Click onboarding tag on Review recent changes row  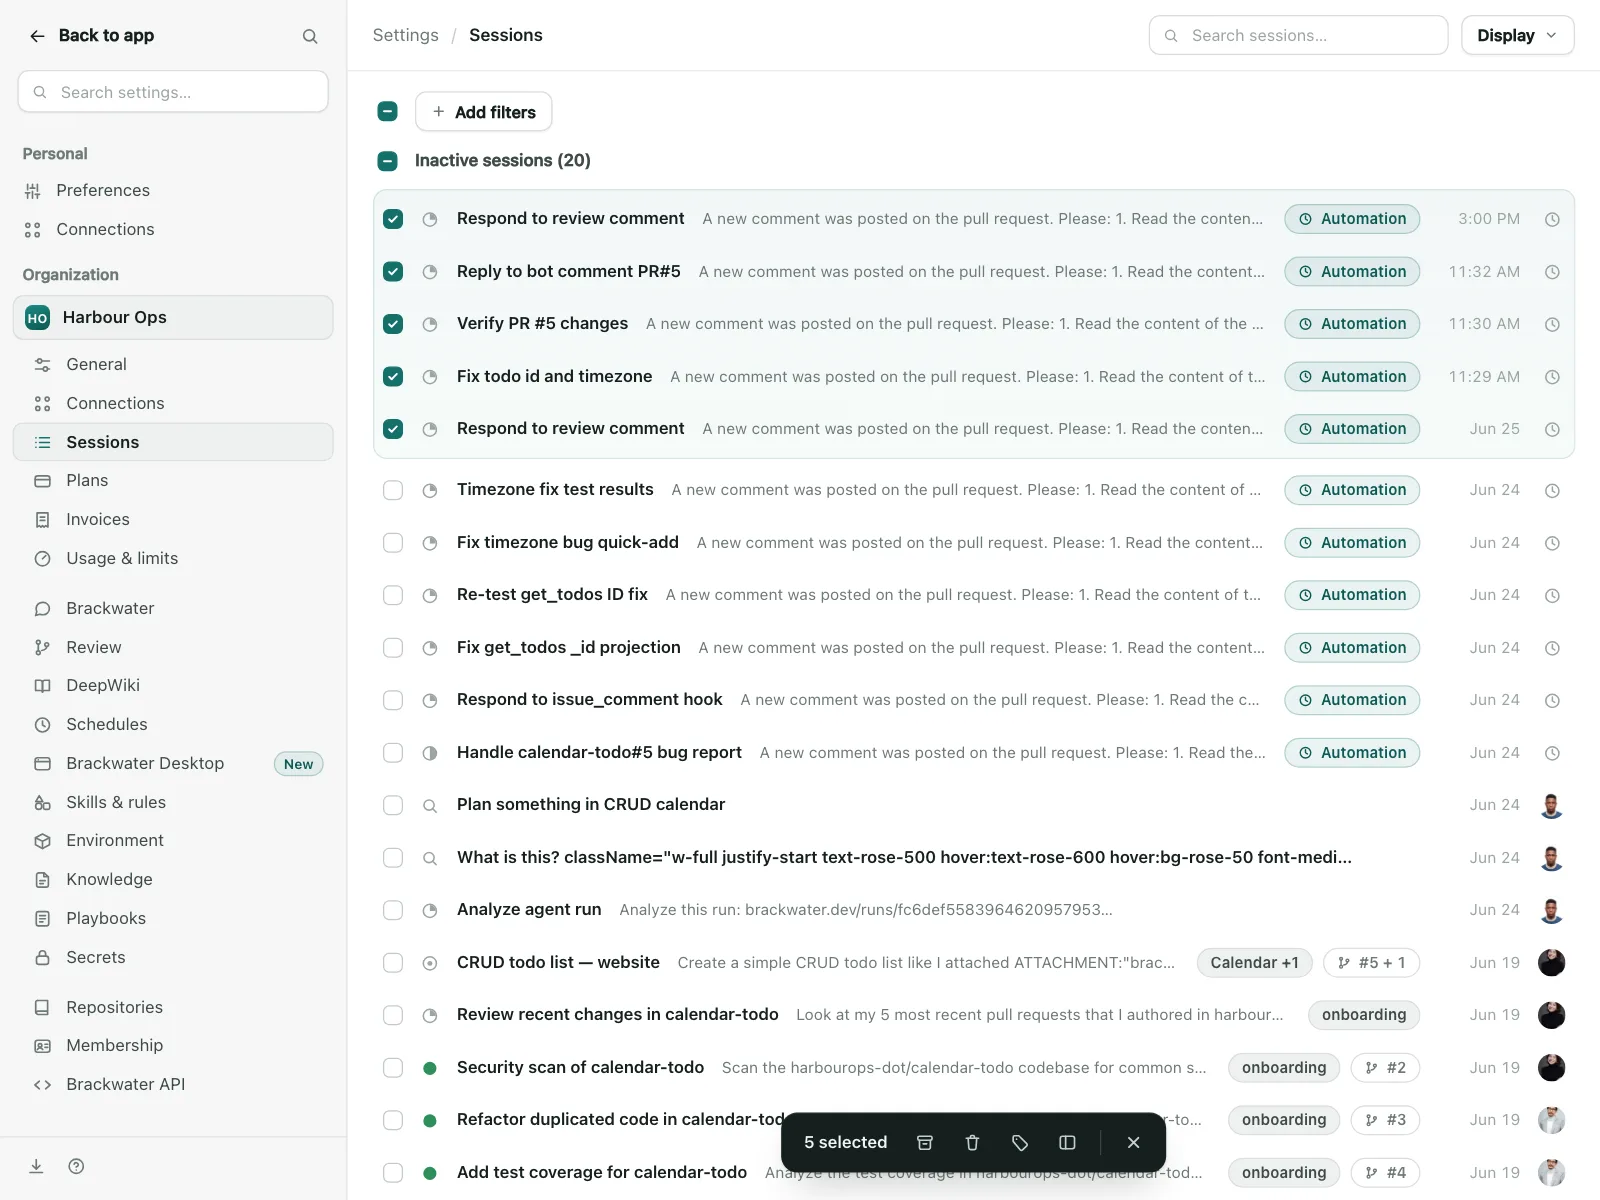tap(1364, 1015)
